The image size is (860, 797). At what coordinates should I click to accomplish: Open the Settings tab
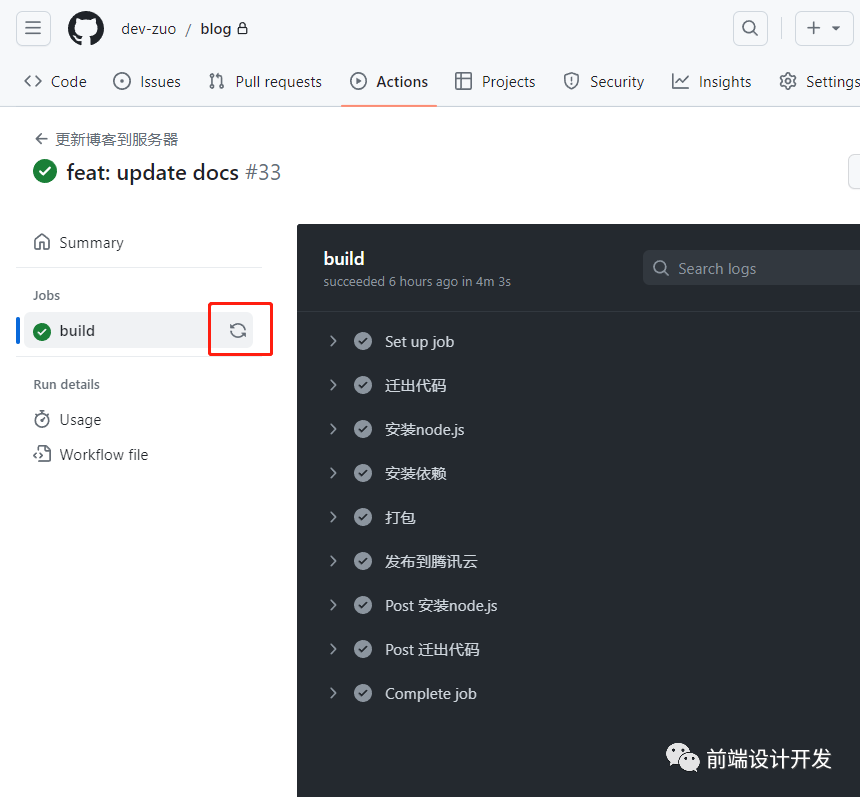click(x=819, y=82)
